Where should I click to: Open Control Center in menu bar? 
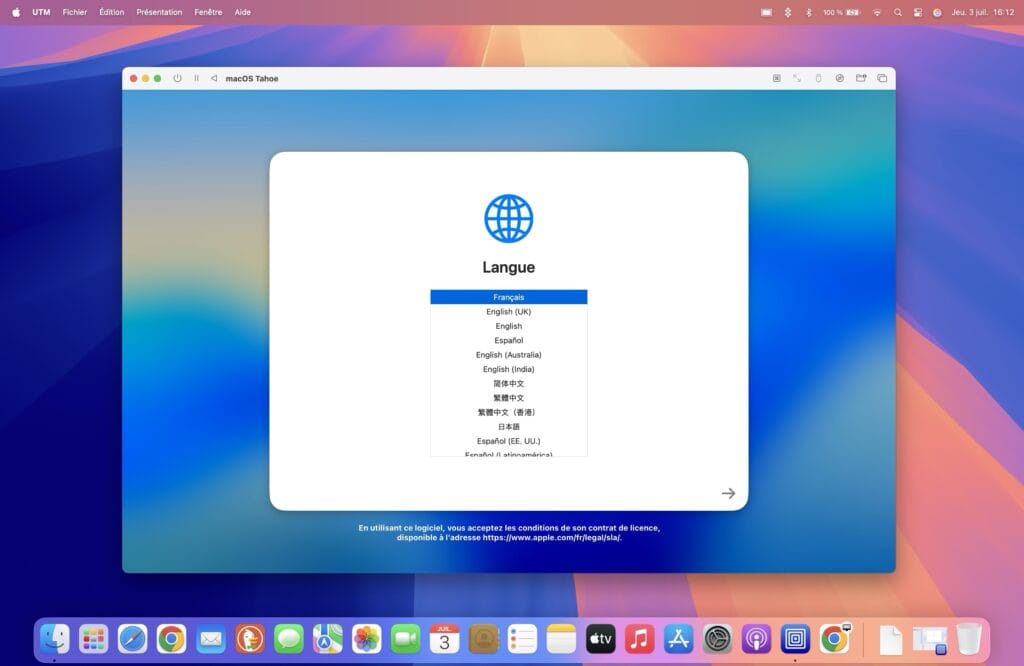918,12
